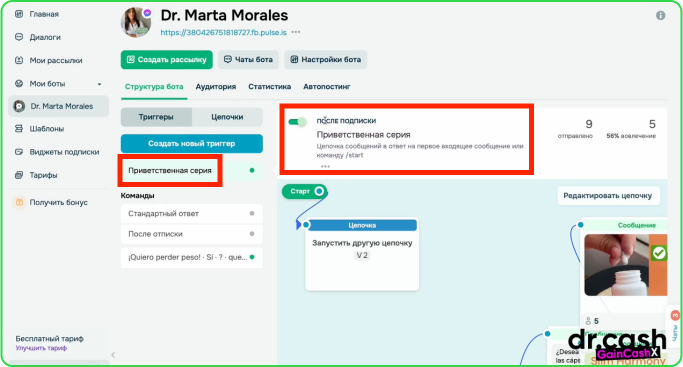Click the Улучшить тариф link
The width and height of the screenshot is (683, 367).
point(41,348)
